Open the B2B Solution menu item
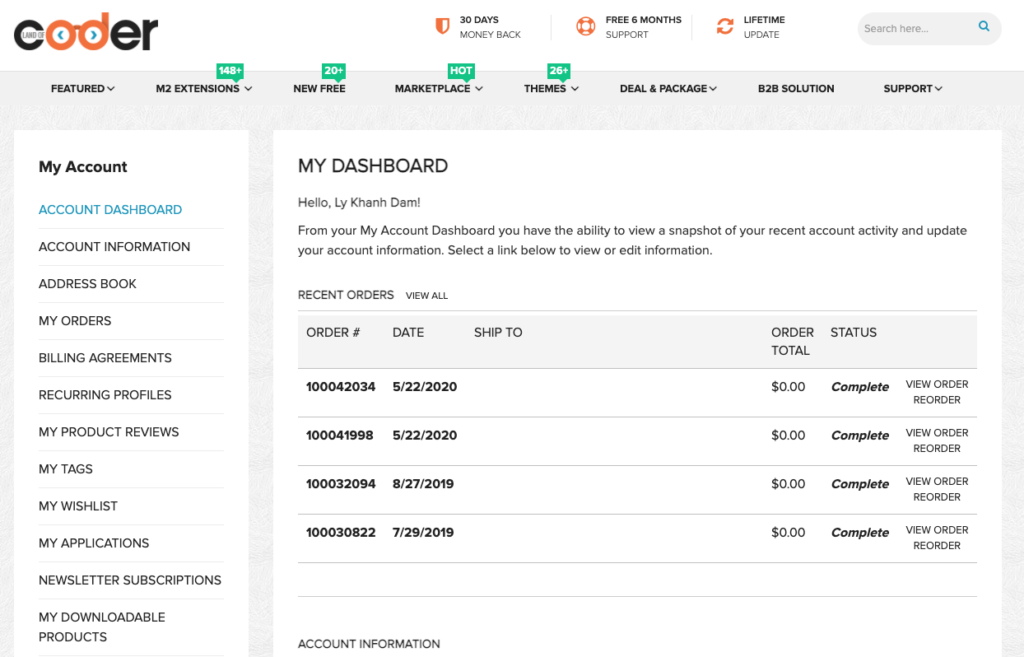The height and width of the screenshot is (657, 1024). [796, 89]
